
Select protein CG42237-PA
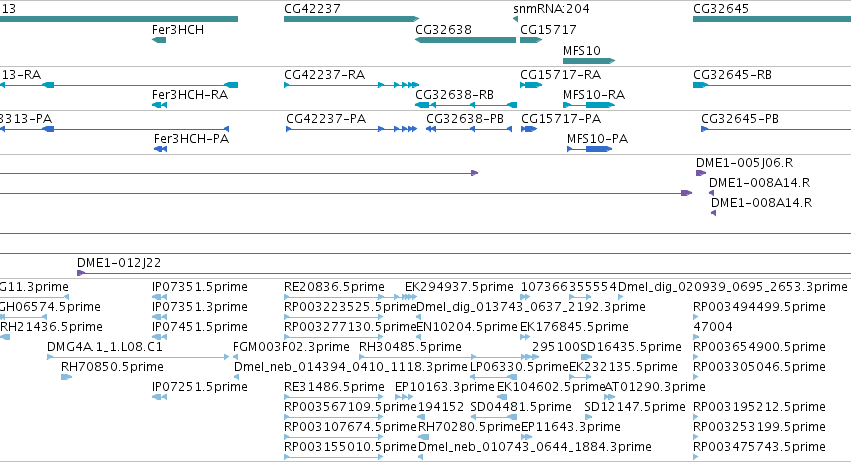[x=326, y=119]
